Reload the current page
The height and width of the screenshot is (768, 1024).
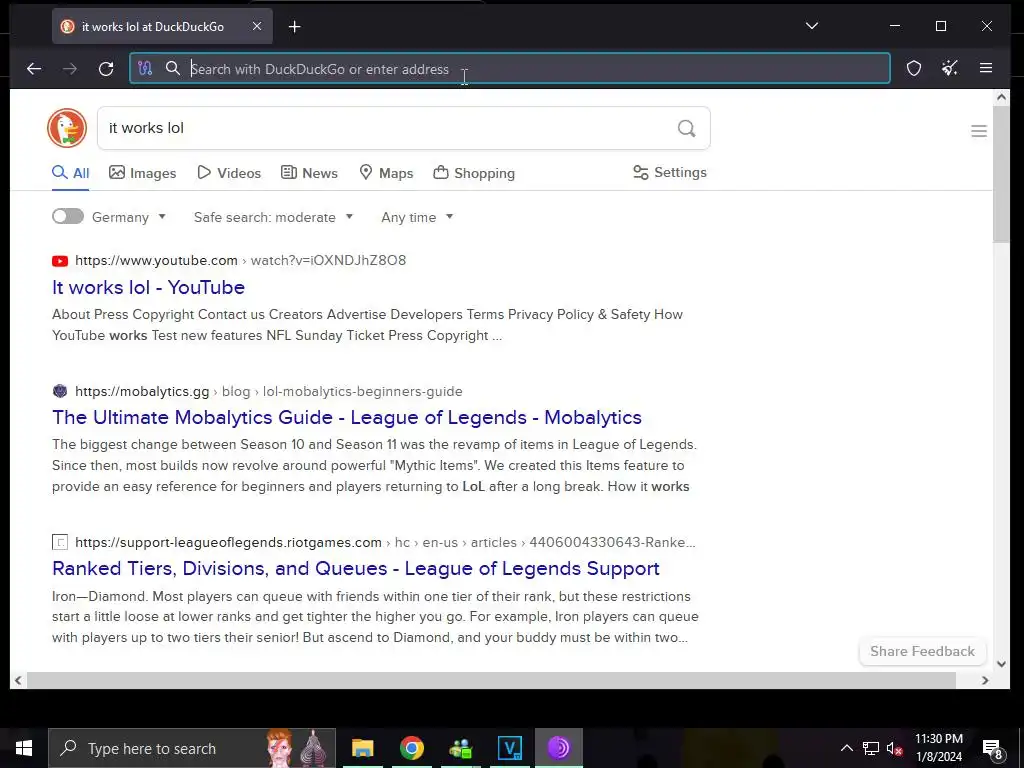106,69
